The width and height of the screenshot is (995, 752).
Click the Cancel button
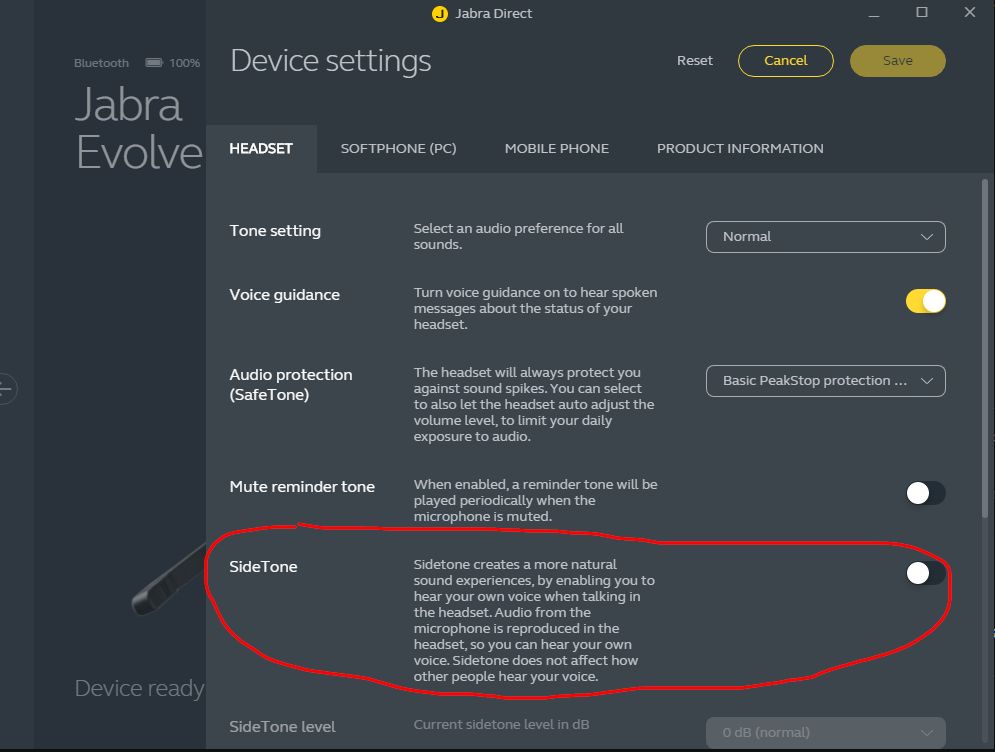[x=786, y=61]
